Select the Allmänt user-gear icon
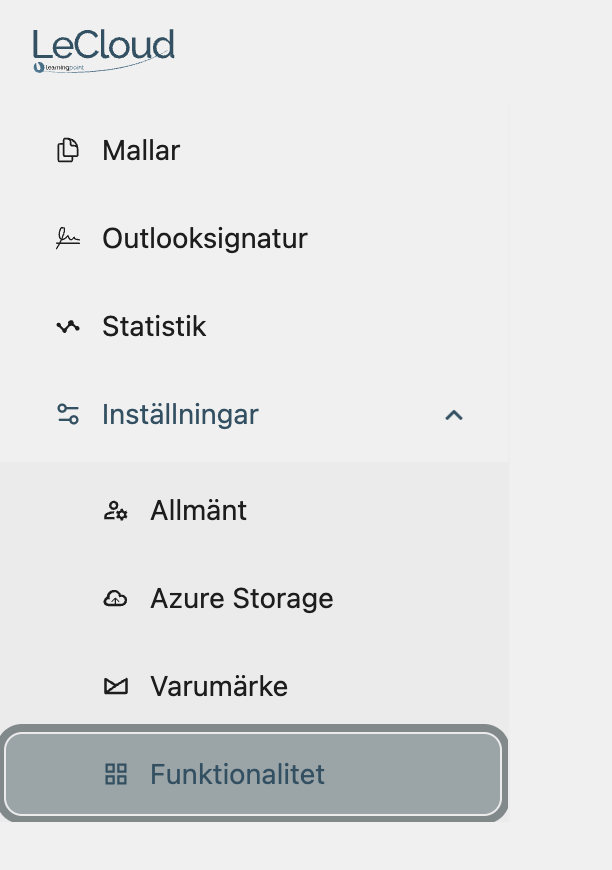The width and height of the screenshot is (612, 870). [116, 510]
